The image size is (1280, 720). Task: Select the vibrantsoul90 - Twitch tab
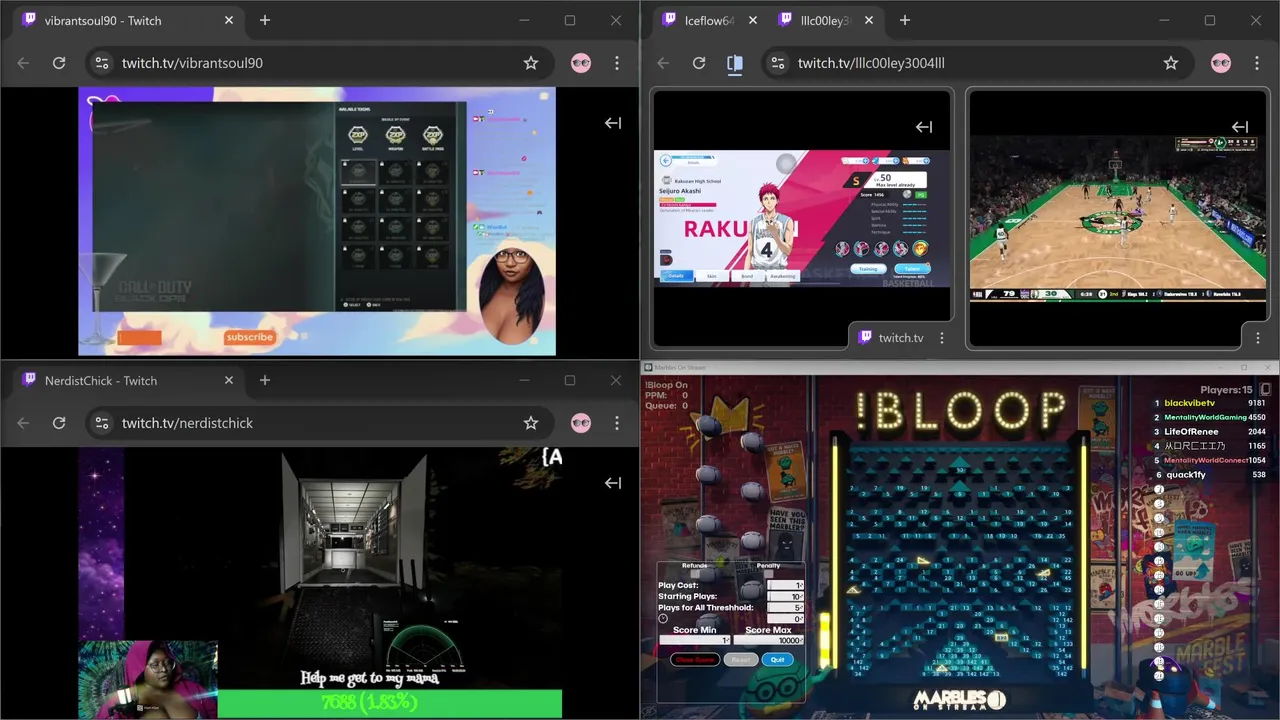click(126, 20)
